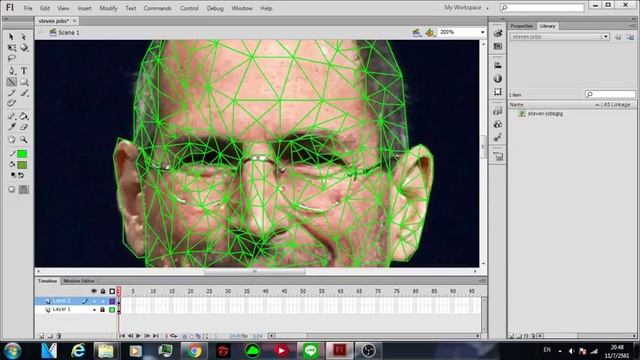Toggle lock all layers header icon
640x360 pixels.
tap(103, 291)
